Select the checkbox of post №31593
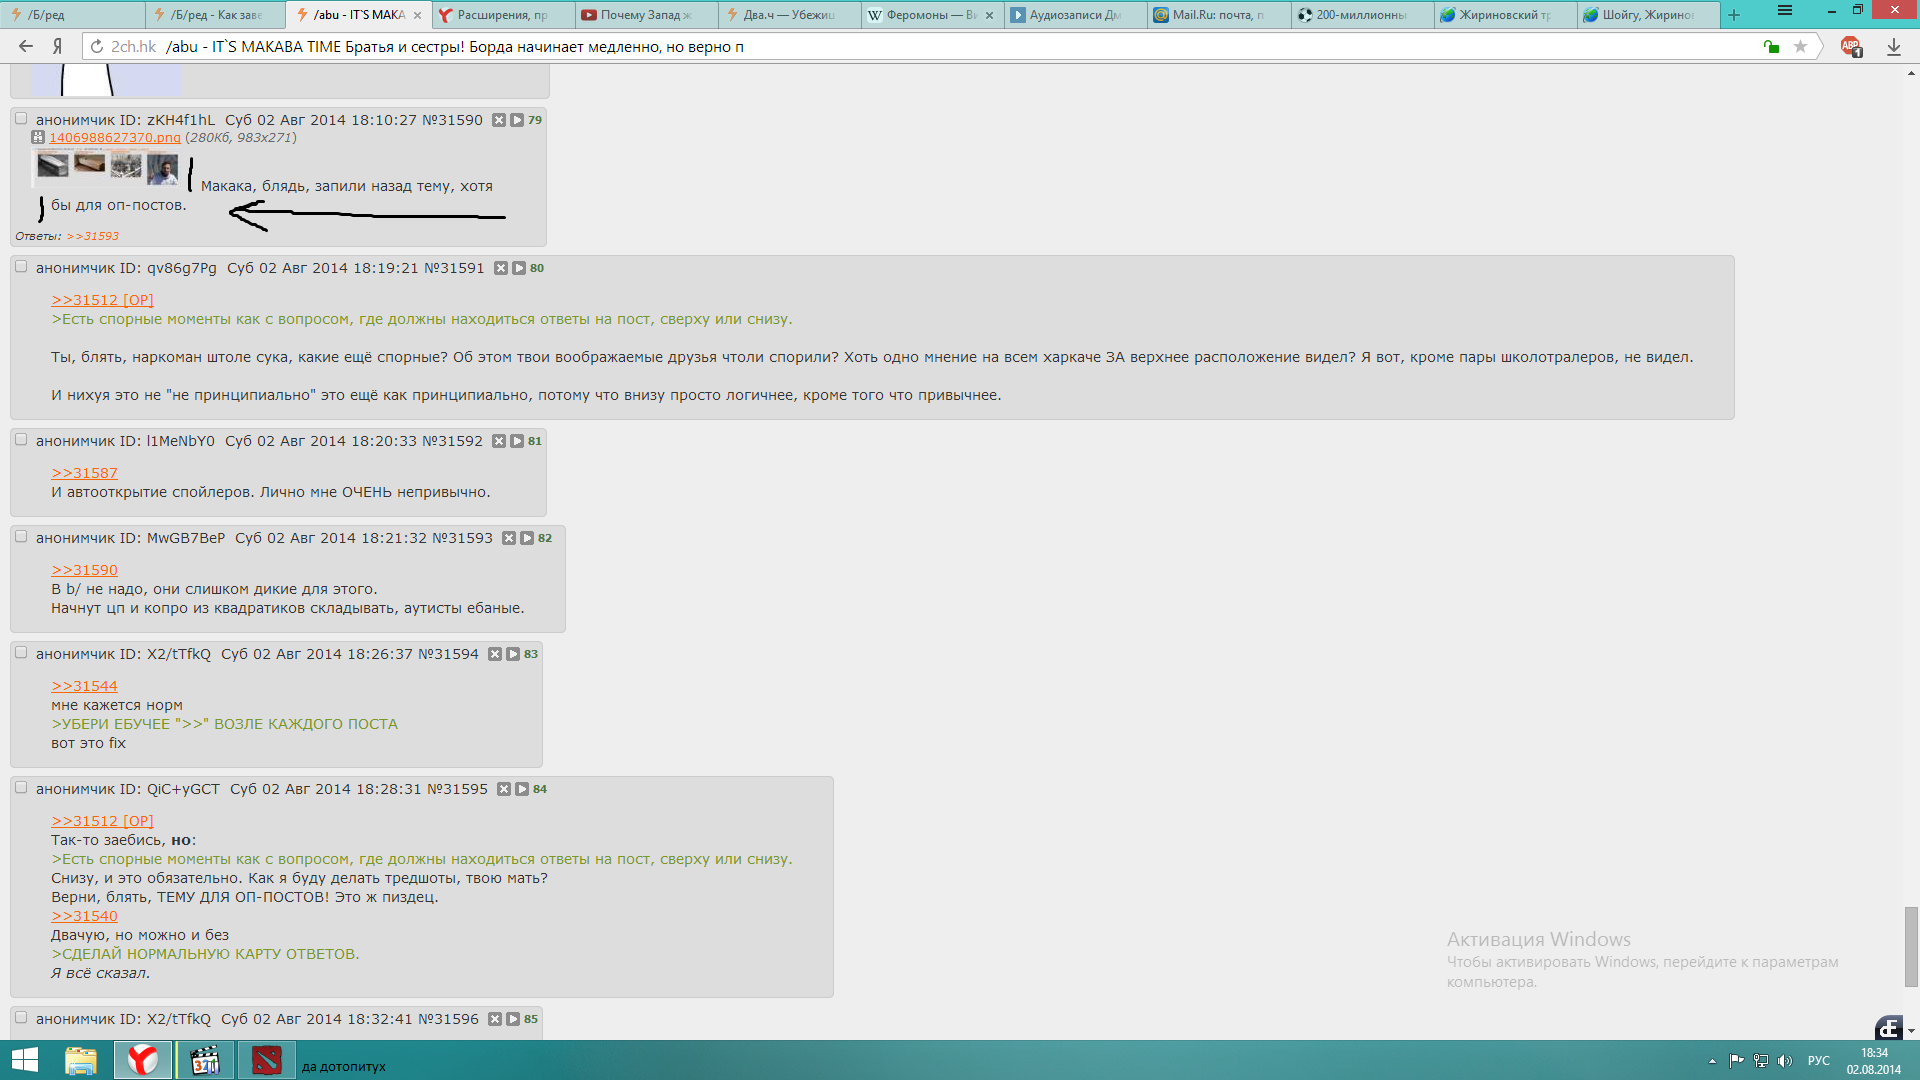The height and width of the screenshot is (1080, 1920). [21, 537]
